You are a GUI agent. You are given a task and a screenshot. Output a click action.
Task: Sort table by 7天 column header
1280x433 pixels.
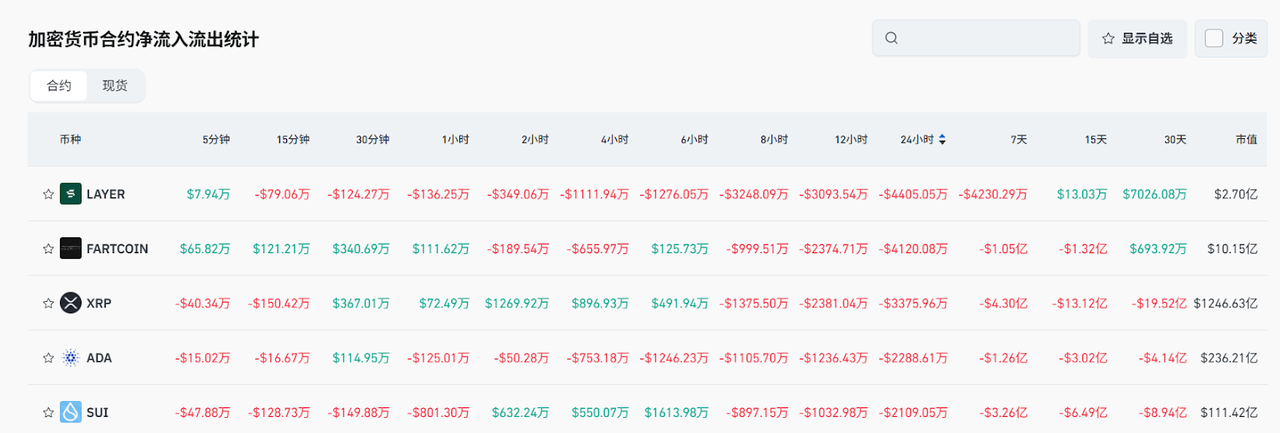pyautogui.click(x=1018, y=139)
